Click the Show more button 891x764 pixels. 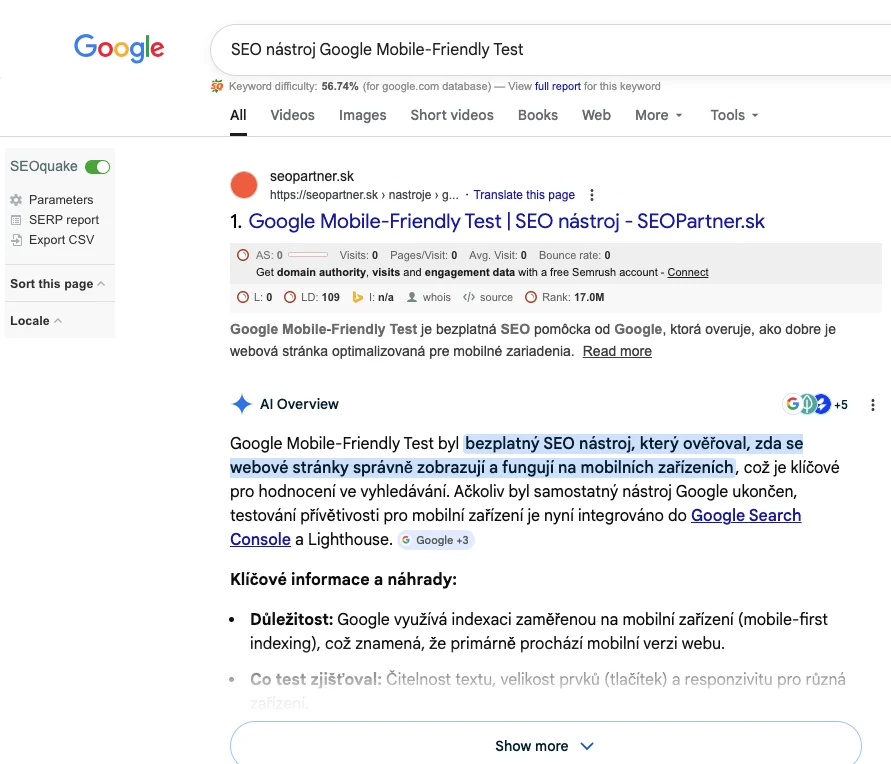(x=545, y=746)
